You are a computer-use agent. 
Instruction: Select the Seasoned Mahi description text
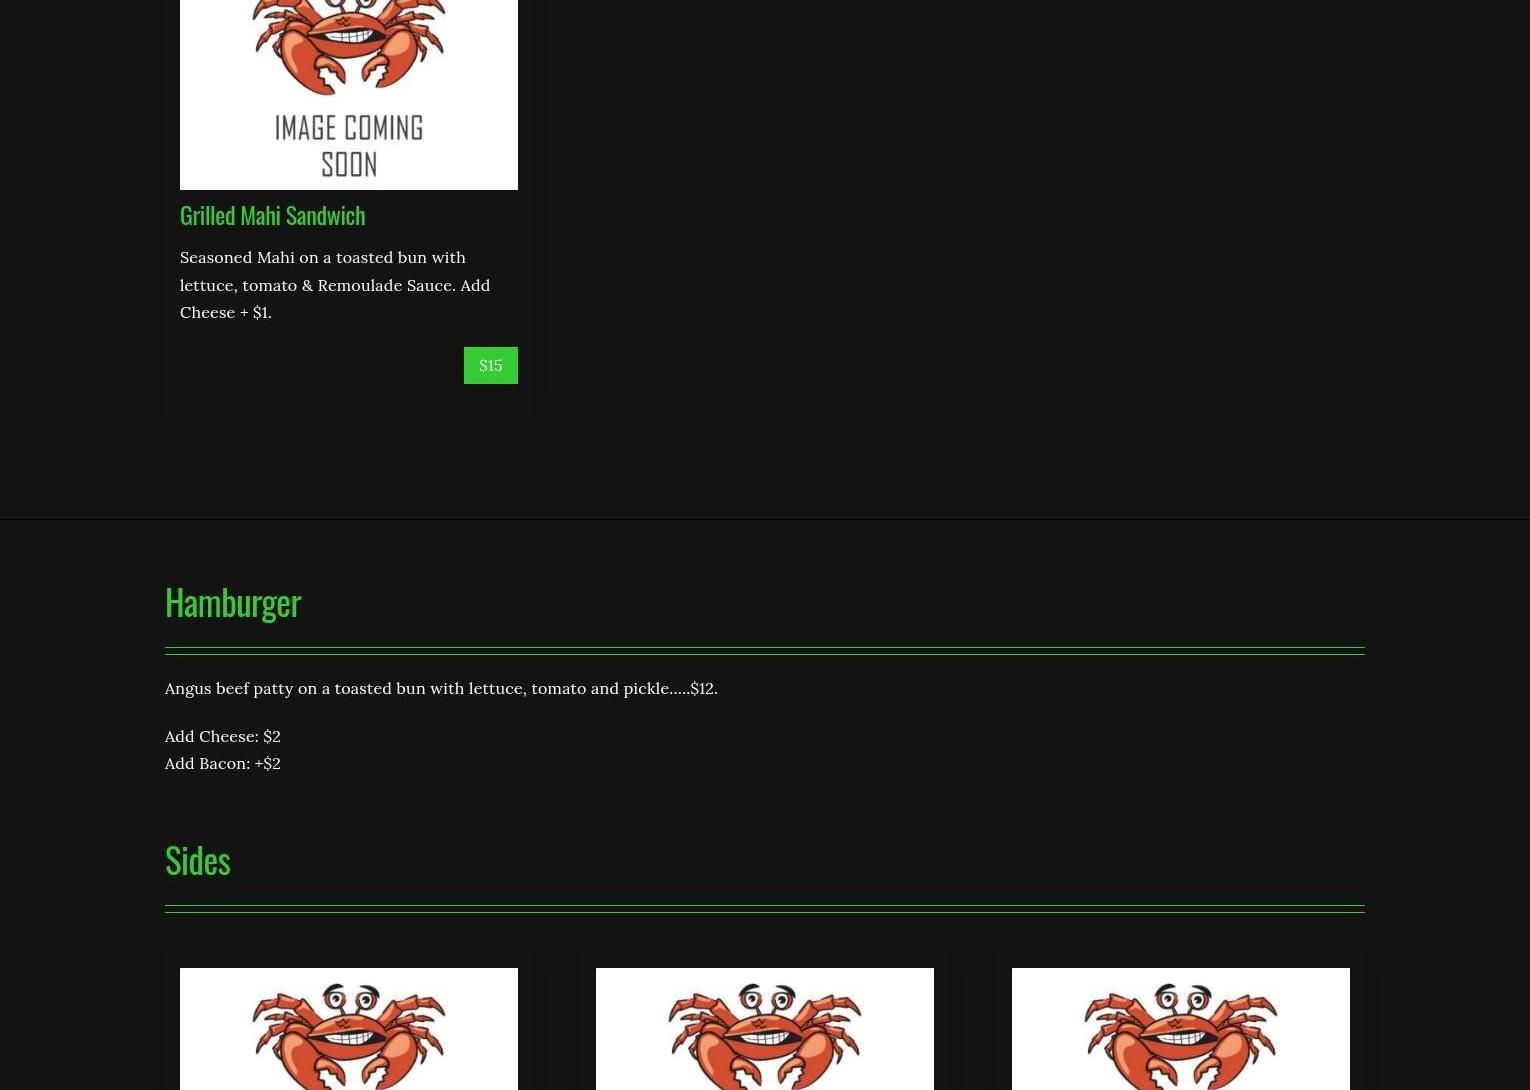335,284
